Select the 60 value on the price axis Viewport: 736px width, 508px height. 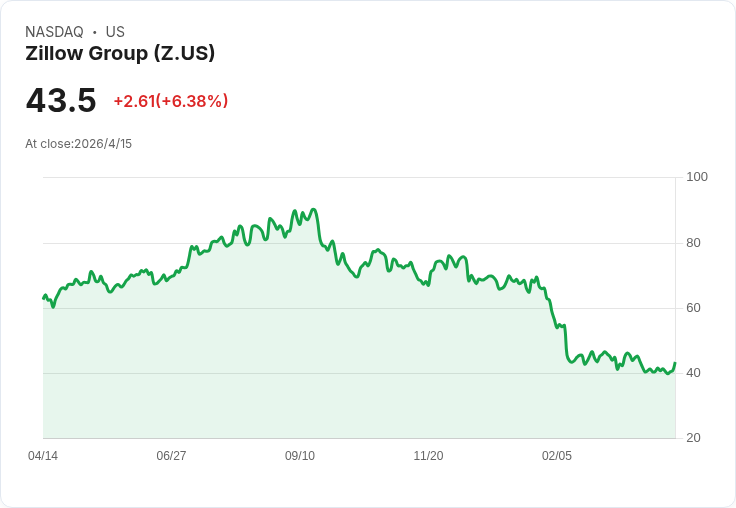(x=693, y=308)
